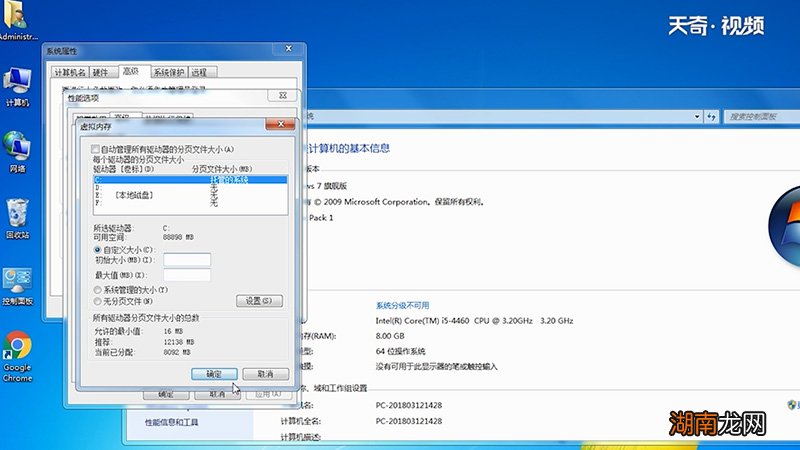Close the 系统属性 window
This screenshot has height=450, width=800.
[x=288, y=48]
